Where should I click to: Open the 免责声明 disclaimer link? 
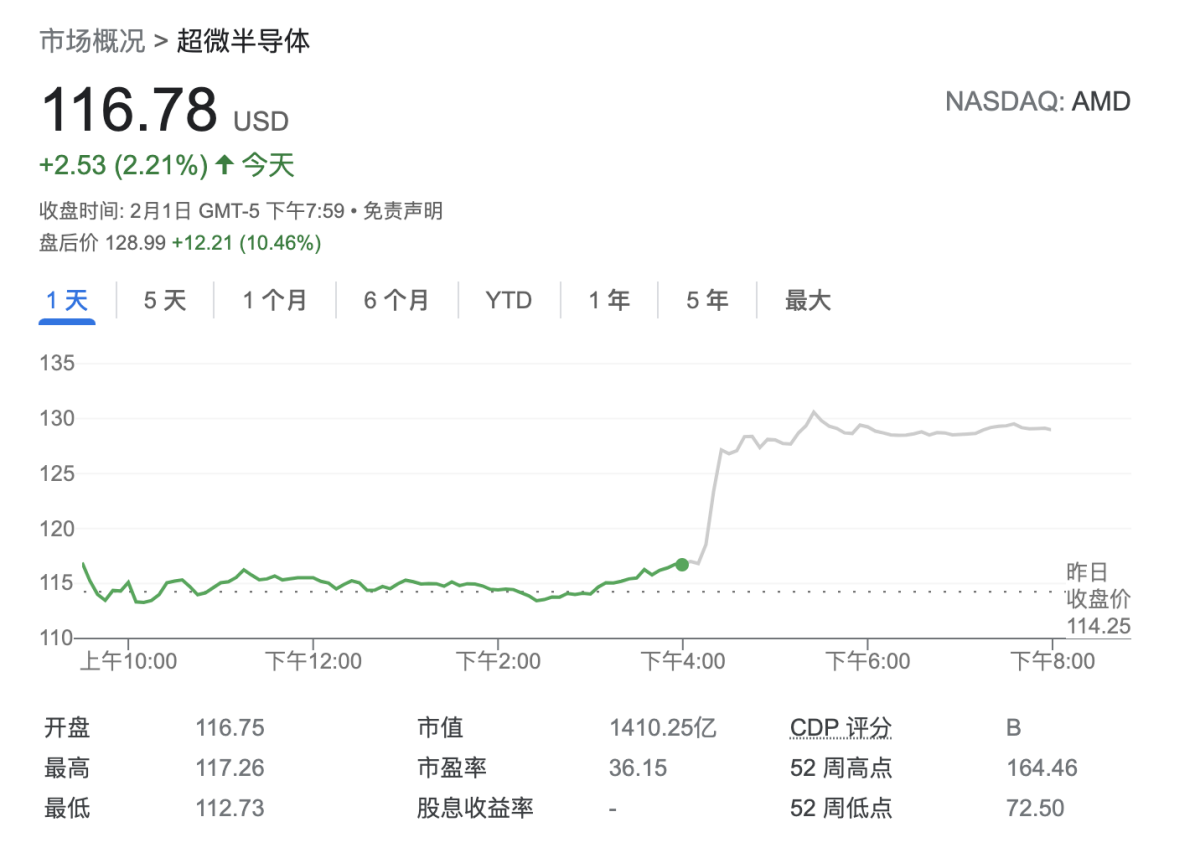click(x=402, y=211)
